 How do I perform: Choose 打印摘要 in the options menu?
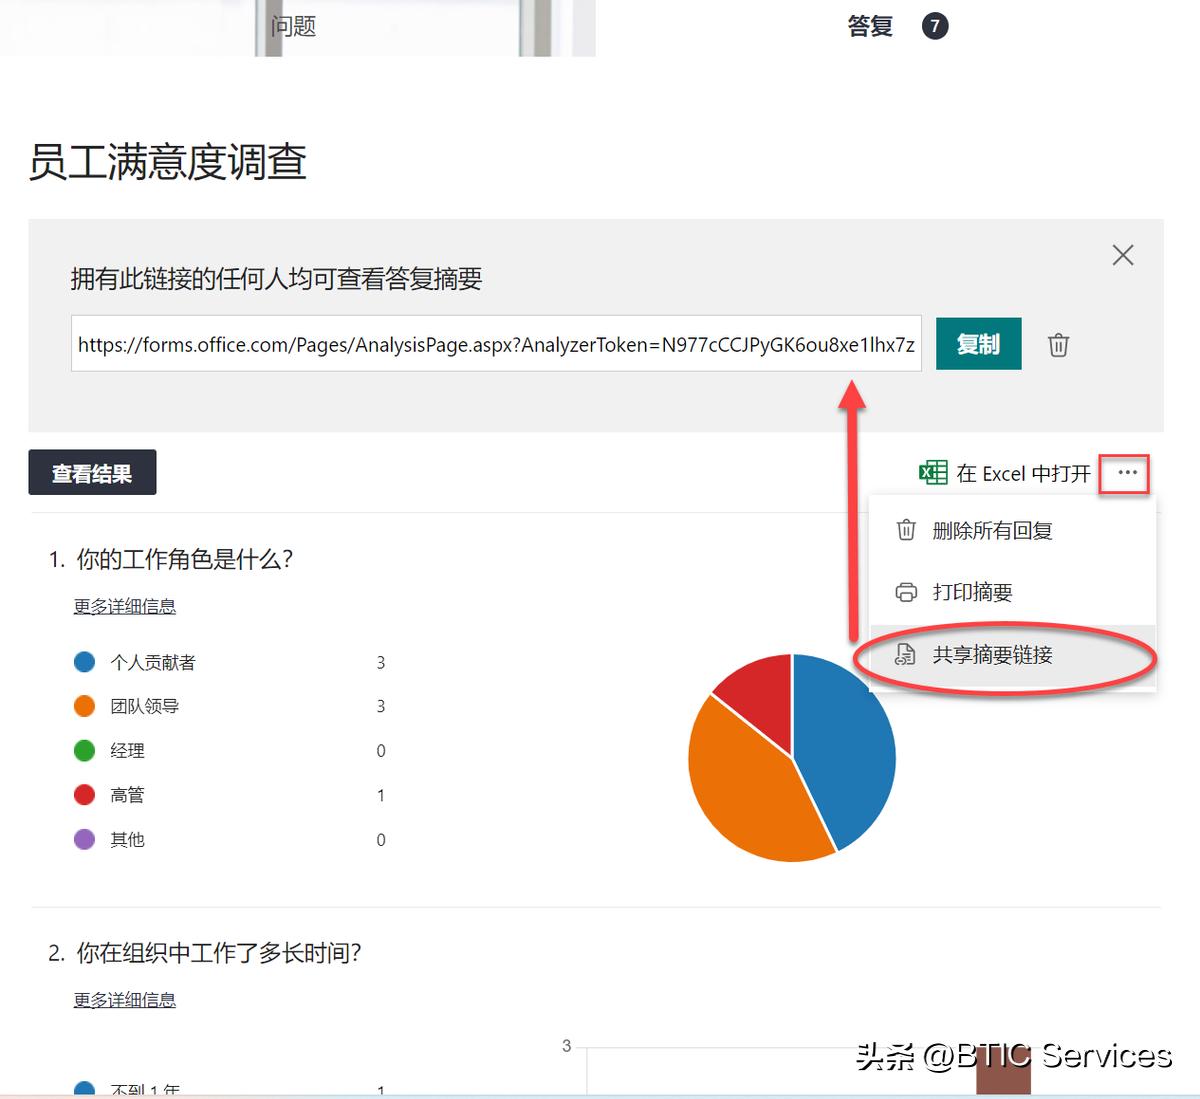(973, 592)
